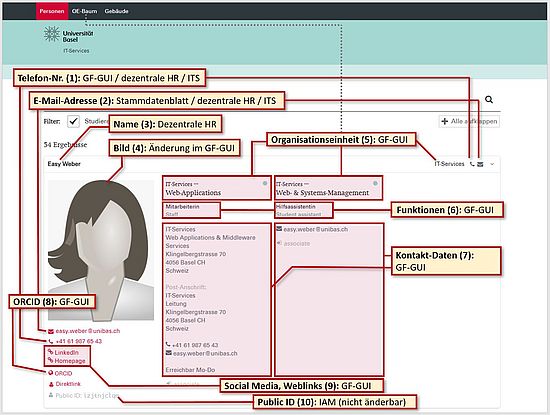Click the phone icon beside IT-Services

pyautogui.click(x=472, y=164)
